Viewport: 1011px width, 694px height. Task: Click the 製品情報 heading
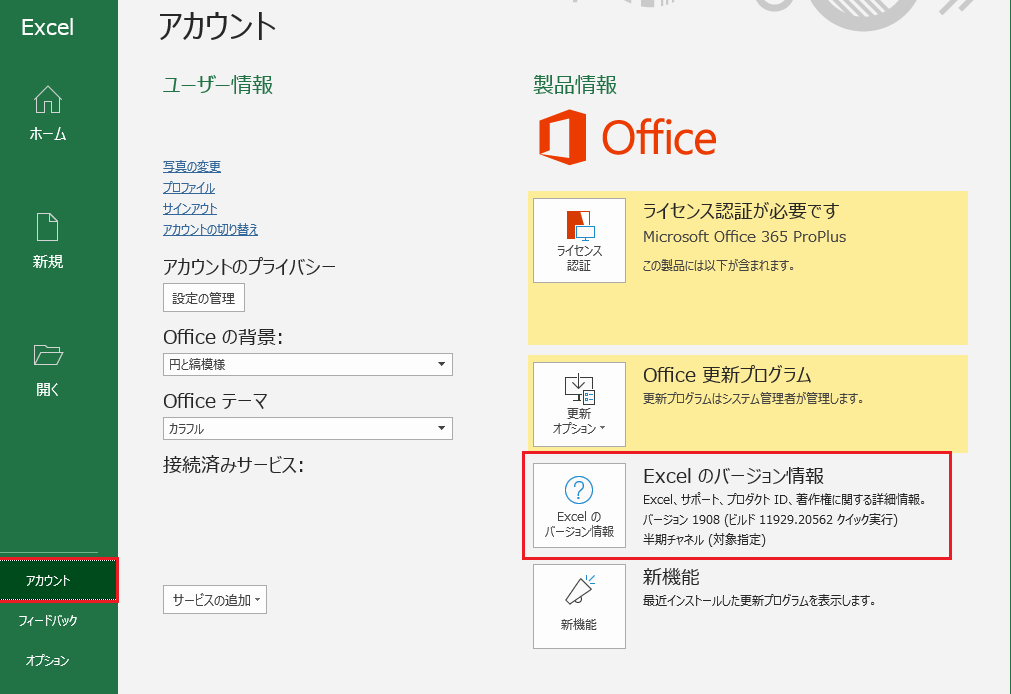pos(575,84)
